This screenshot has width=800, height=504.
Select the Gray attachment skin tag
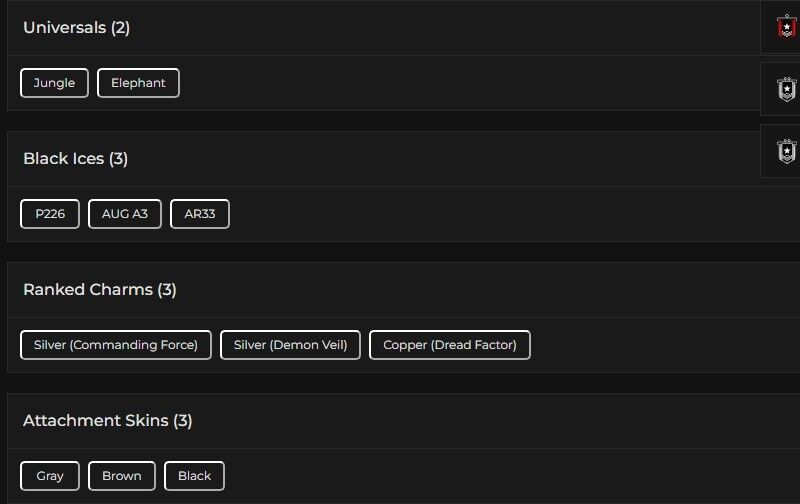coord(50,476)
